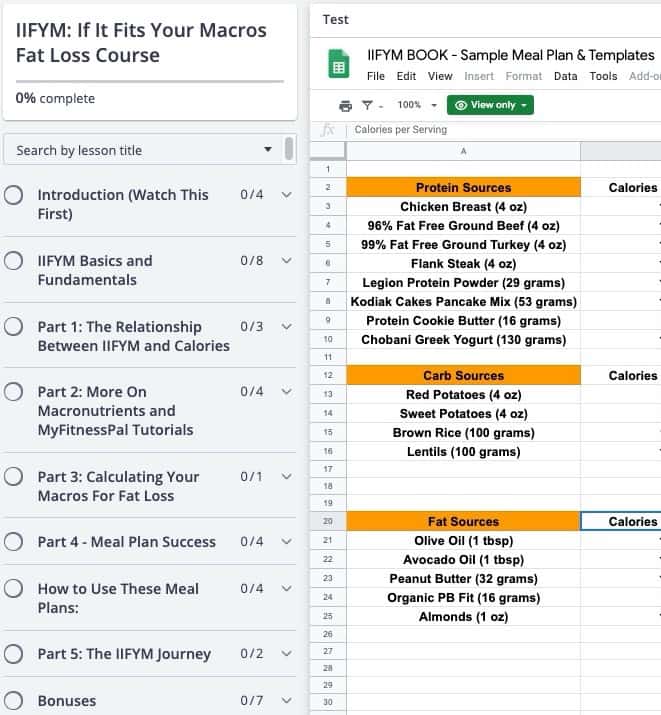Expand Introduction section chevron

pyautogui.click(x=287, y=195)
